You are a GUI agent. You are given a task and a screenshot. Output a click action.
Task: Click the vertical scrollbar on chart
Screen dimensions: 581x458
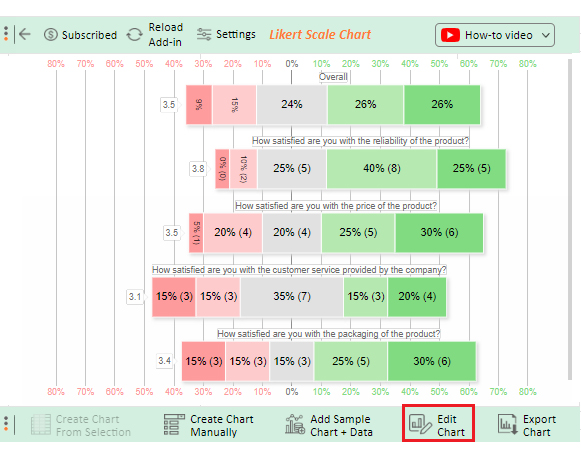(570, 219)
